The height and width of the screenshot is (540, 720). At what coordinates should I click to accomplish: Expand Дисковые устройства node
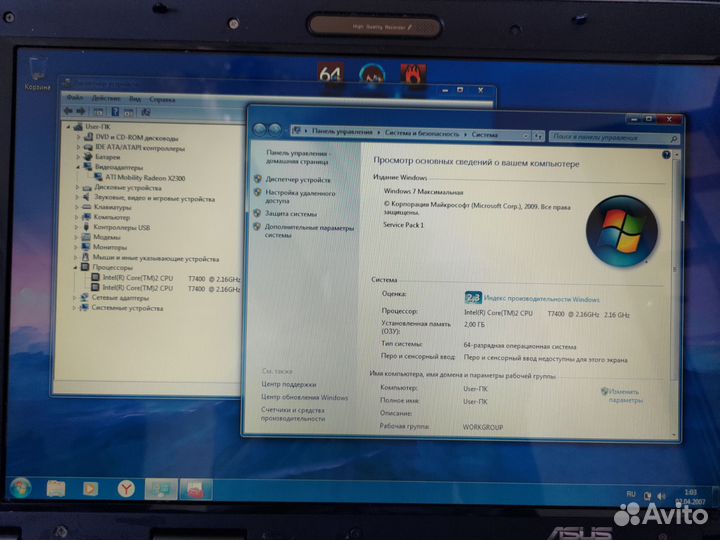[77, 187]
